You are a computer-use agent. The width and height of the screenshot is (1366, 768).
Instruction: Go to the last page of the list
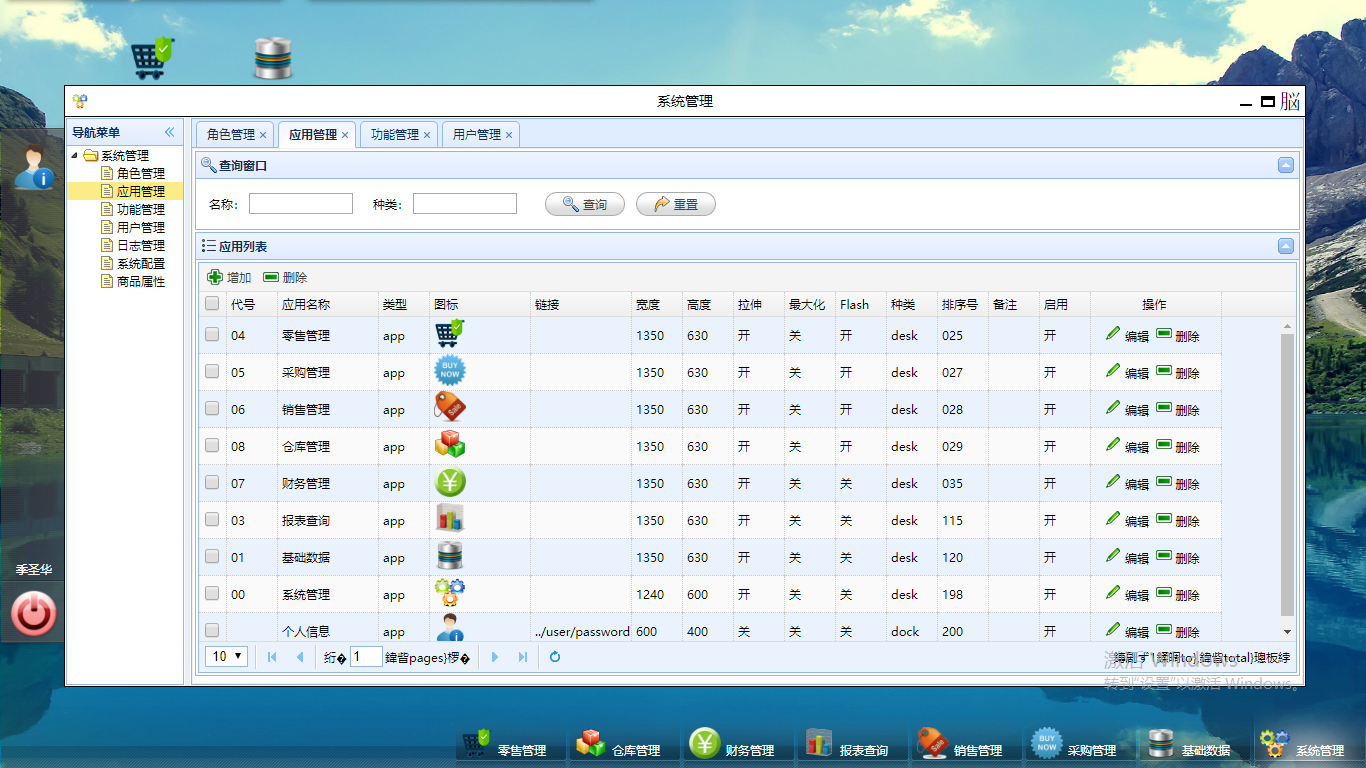pyautogui.click(x=522, y=657)
